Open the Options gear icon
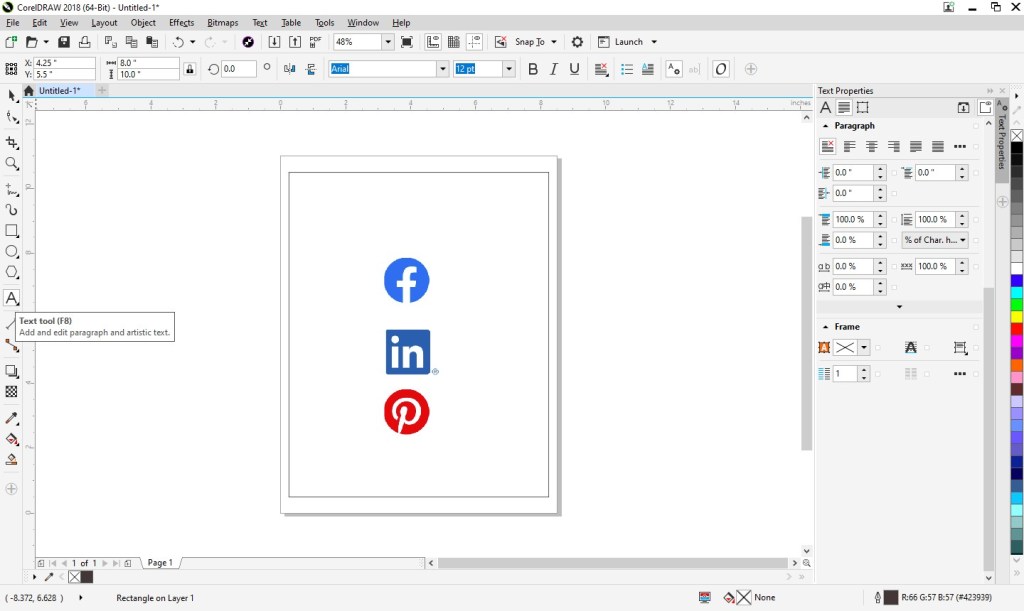Viewport: 1024px width, 611px height. point(577,42)
